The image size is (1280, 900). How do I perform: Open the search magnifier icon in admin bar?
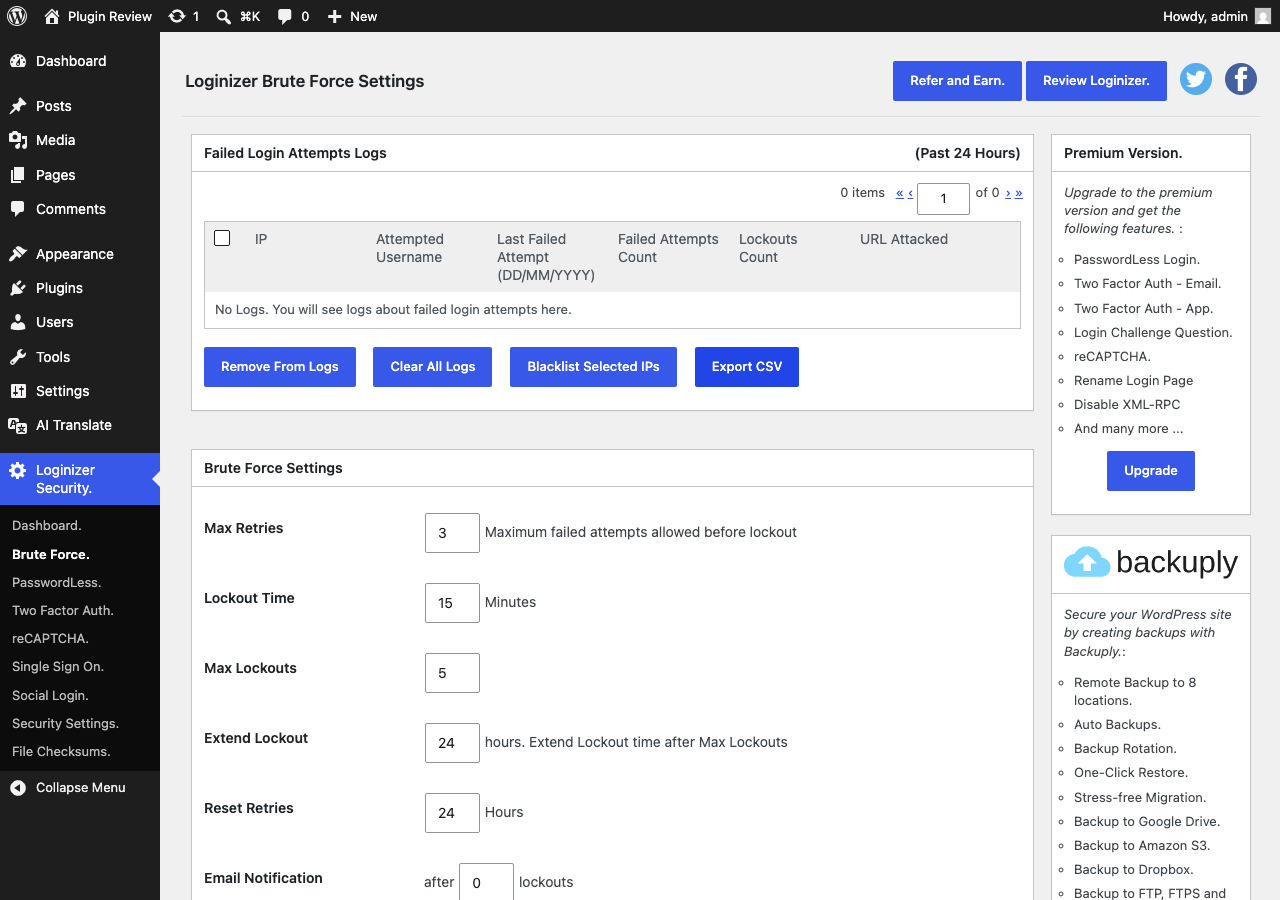pyautogui.click(x=223, y=16)
